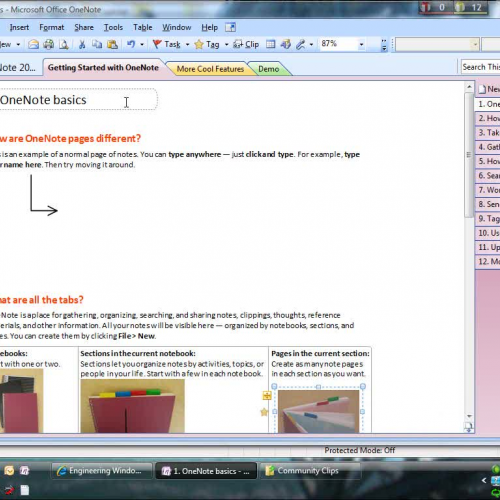Expand toolbar options overflow arrow
This screenshot has width=500, height=500.
(x=384, y=45)
